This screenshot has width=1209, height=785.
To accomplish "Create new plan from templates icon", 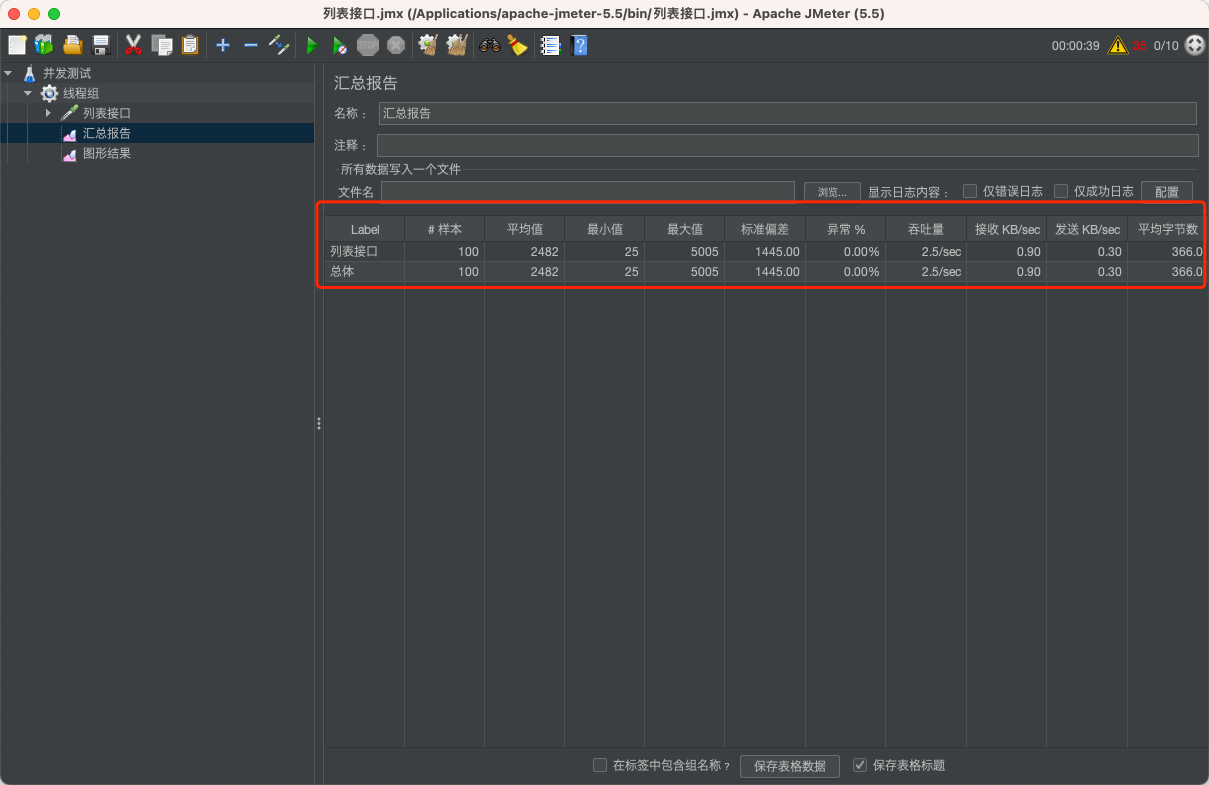I will pyautogui.click(x=43, y=45).
